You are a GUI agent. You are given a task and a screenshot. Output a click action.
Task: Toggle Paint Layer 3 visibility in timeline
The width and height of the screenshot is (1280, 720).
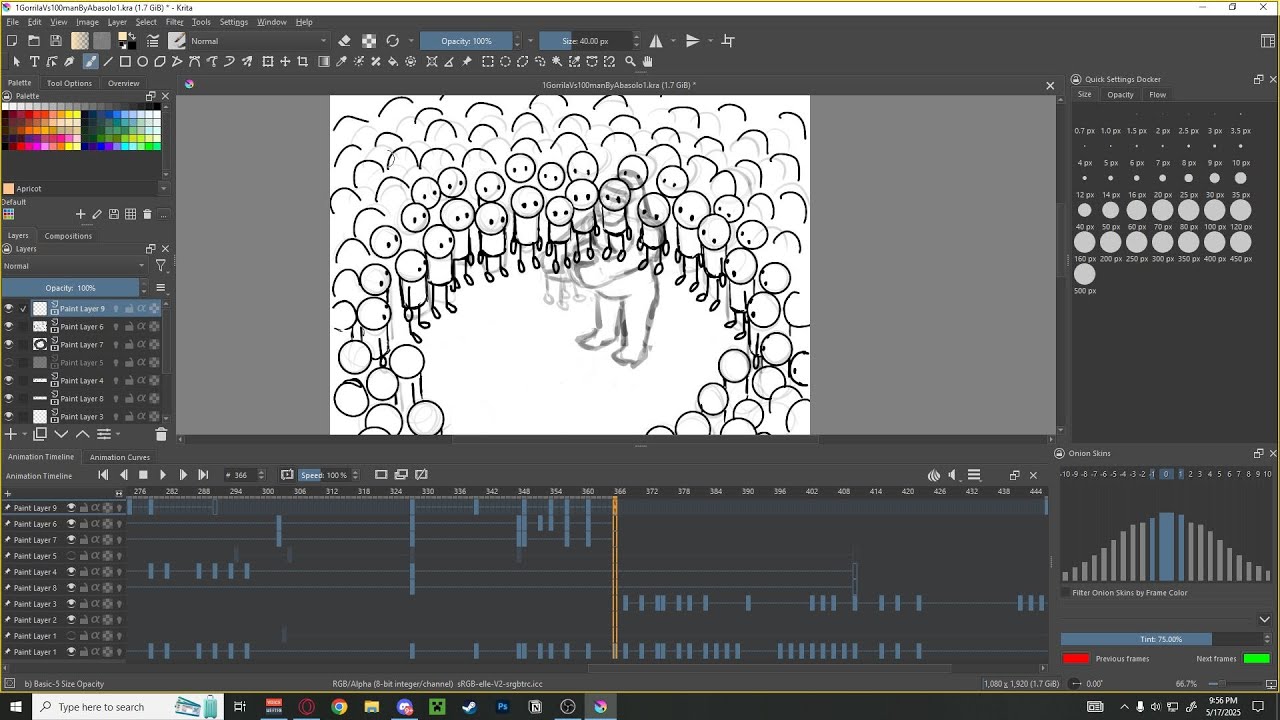point(71,604)
